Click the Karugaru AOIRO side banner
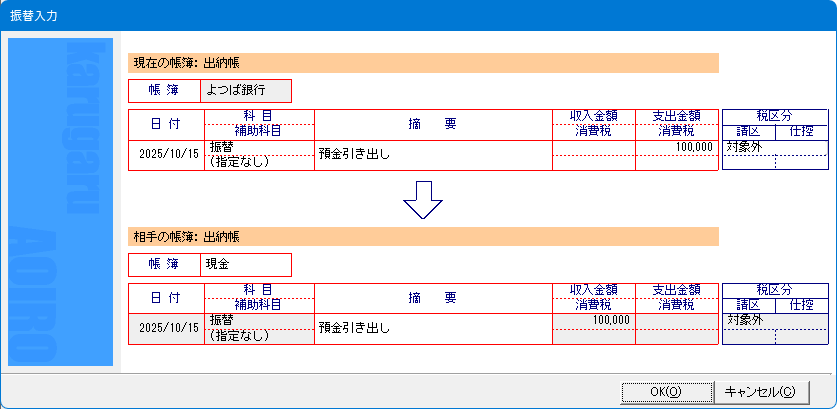Viewport: 837px width, 409px height. point(60,200)
